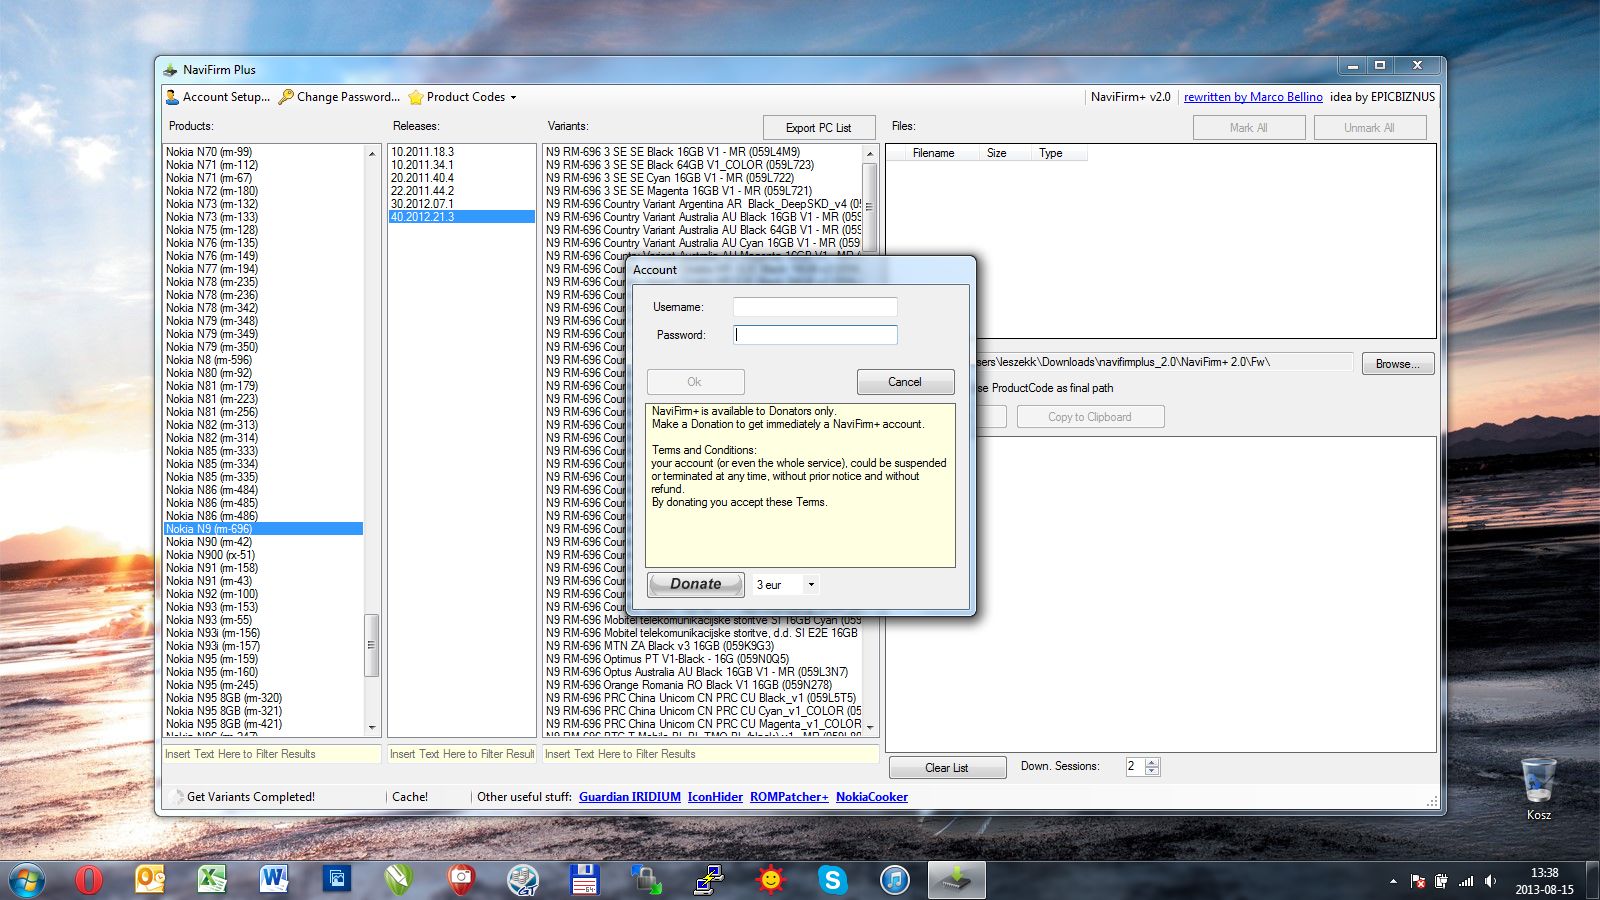
Task: Click the Variants filter text field
Action: (710, 754)
